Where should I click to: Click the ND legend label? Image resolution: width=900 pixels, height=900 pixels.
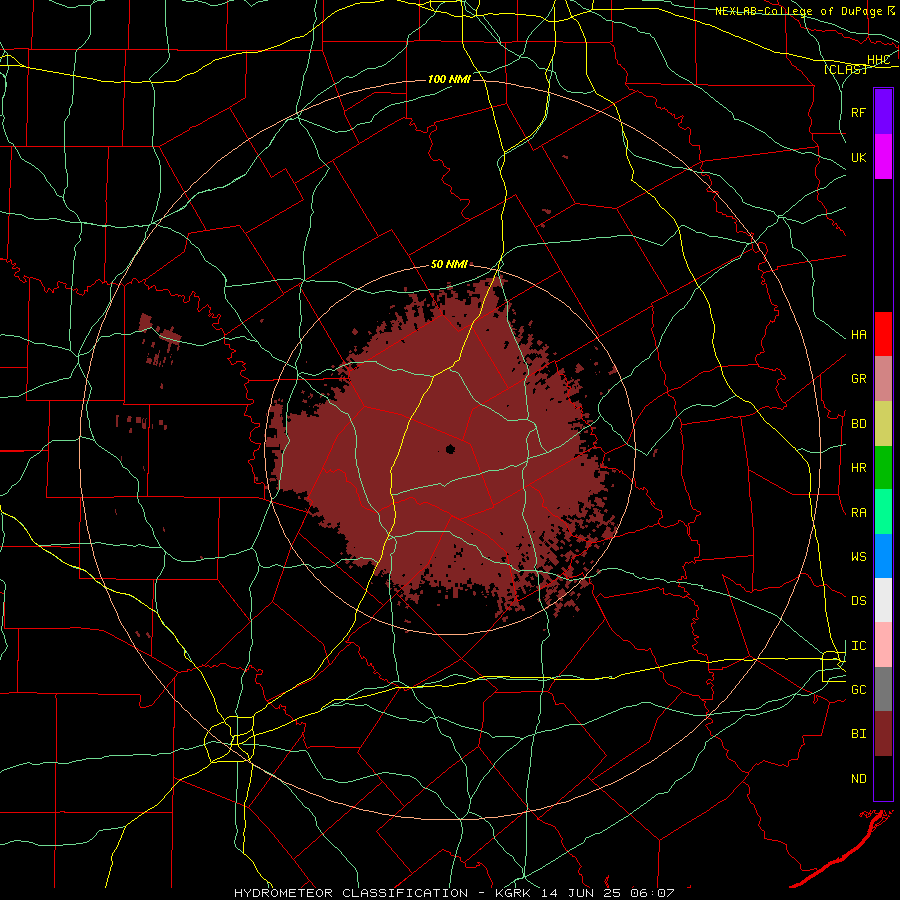pyautogui.click(x=858, y=779)
